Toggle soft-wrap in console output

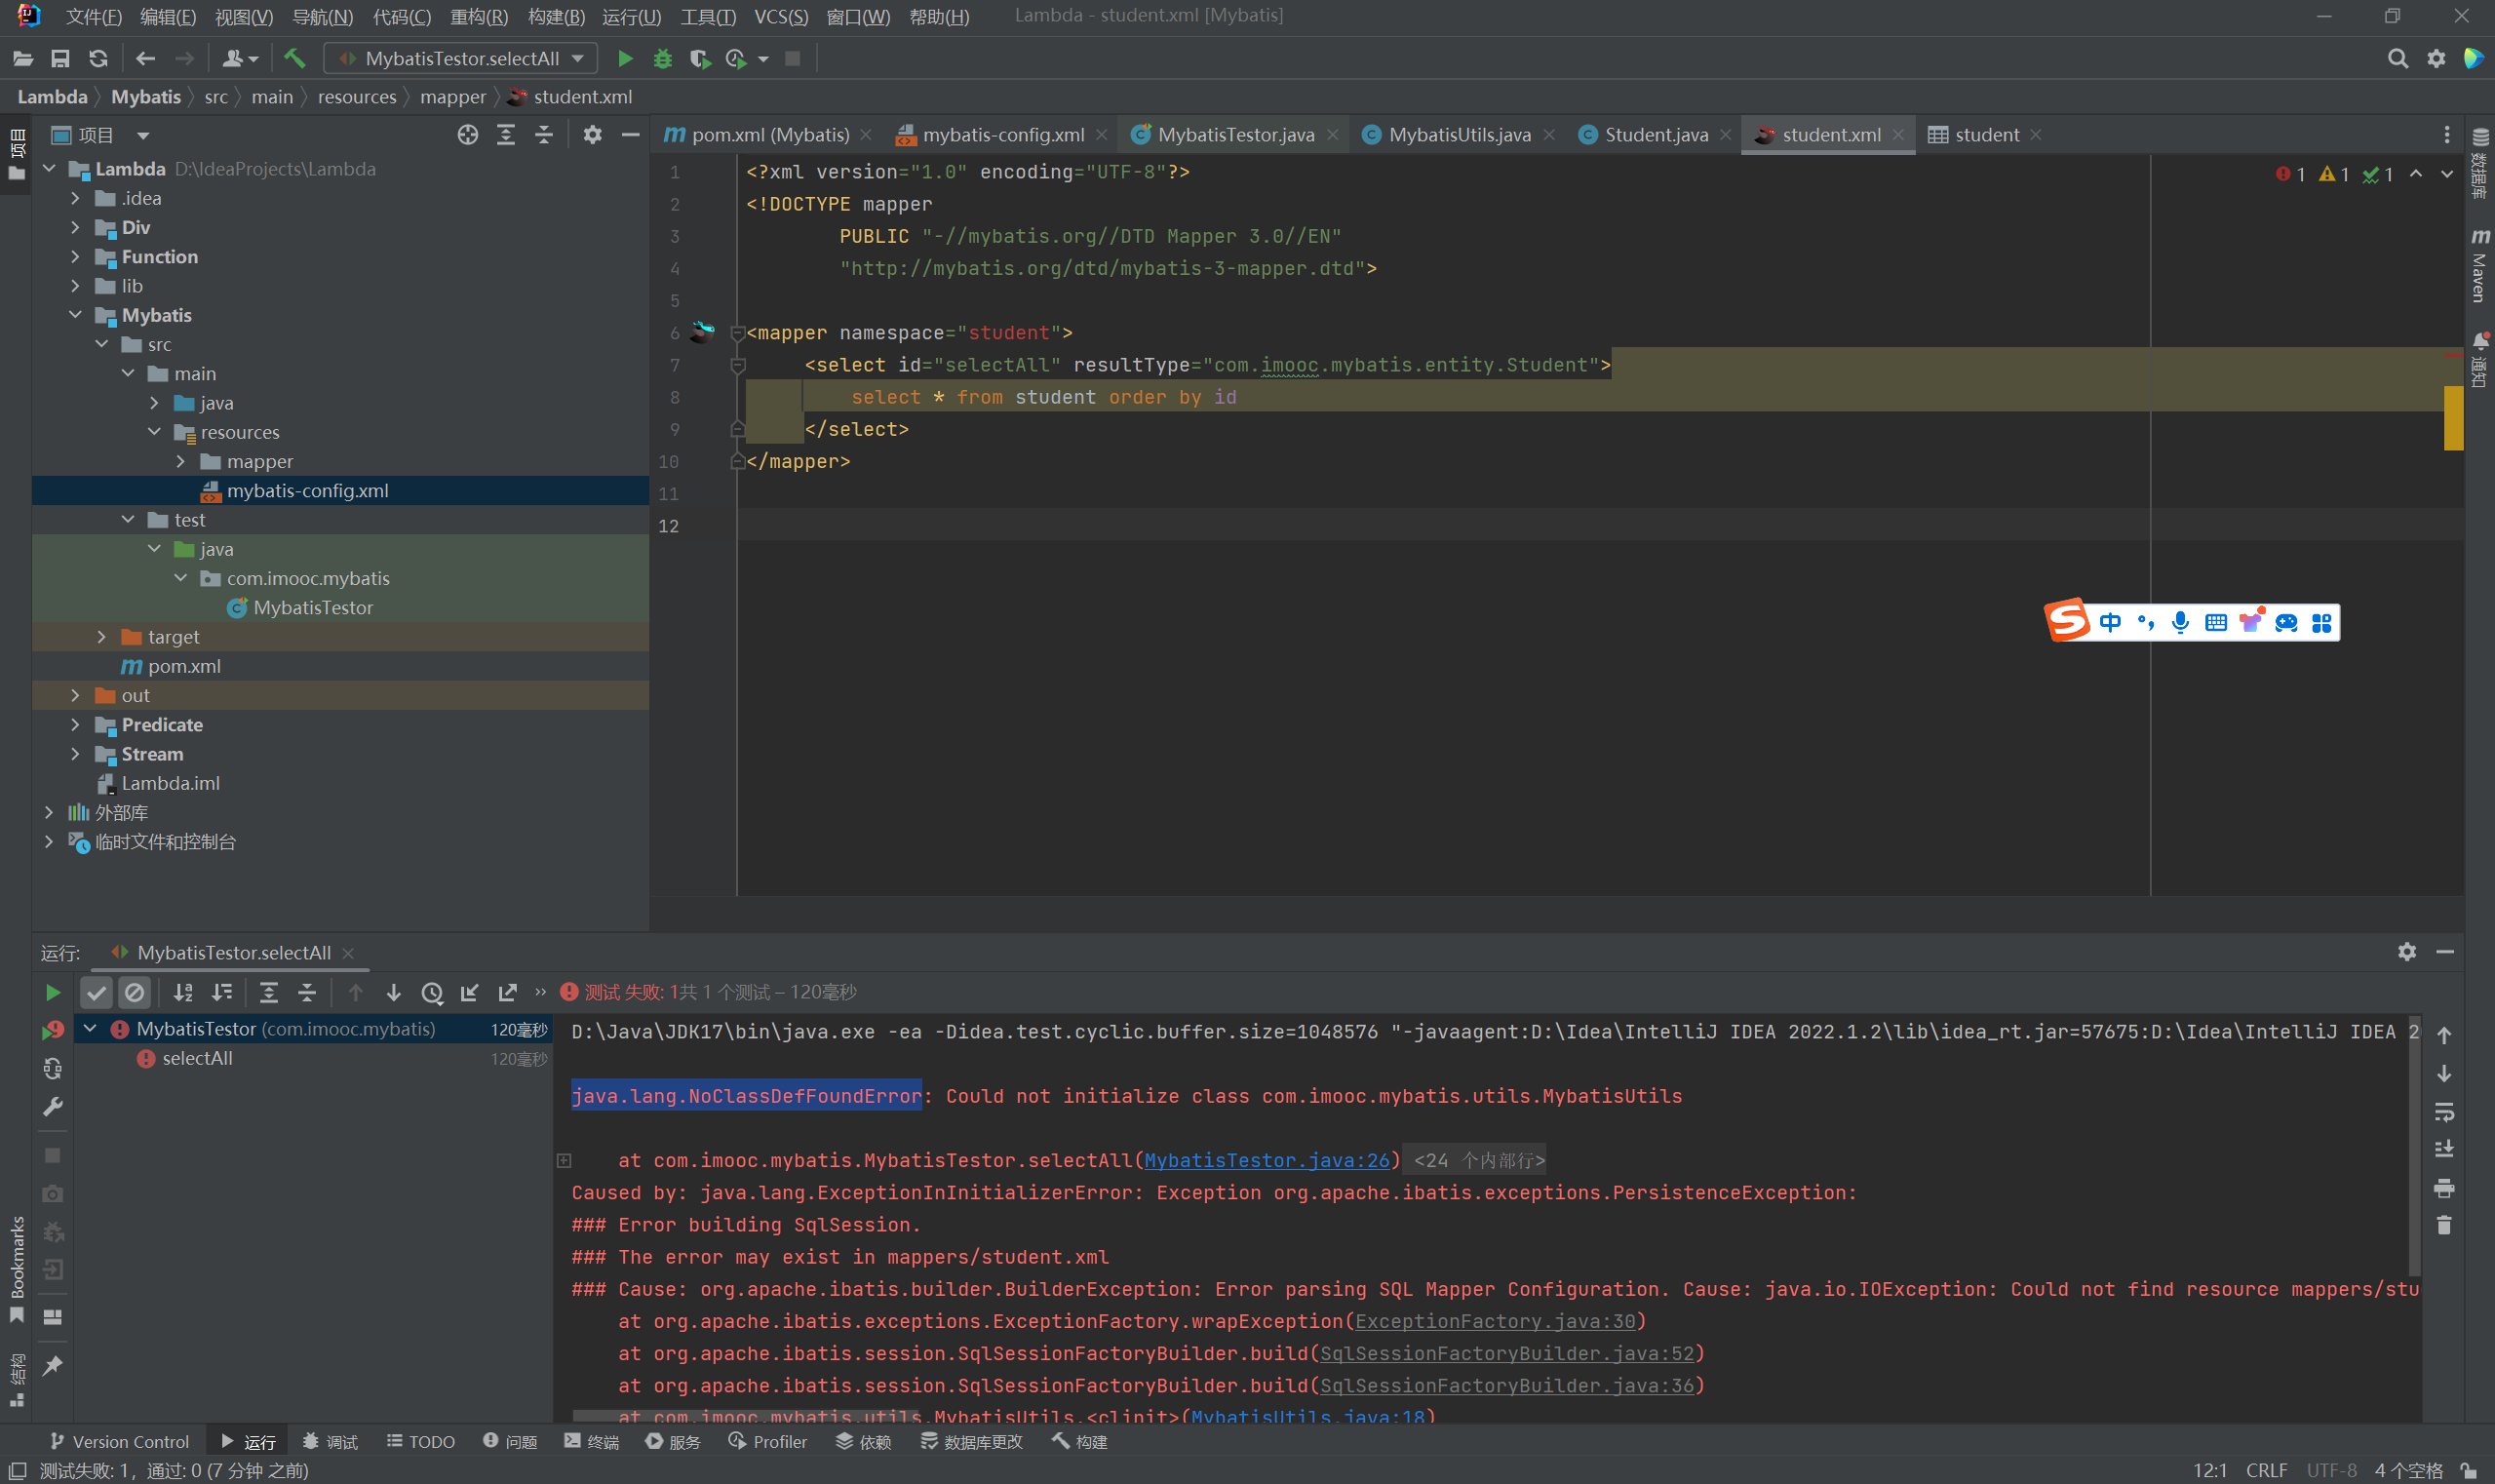pos(2443,1111)
